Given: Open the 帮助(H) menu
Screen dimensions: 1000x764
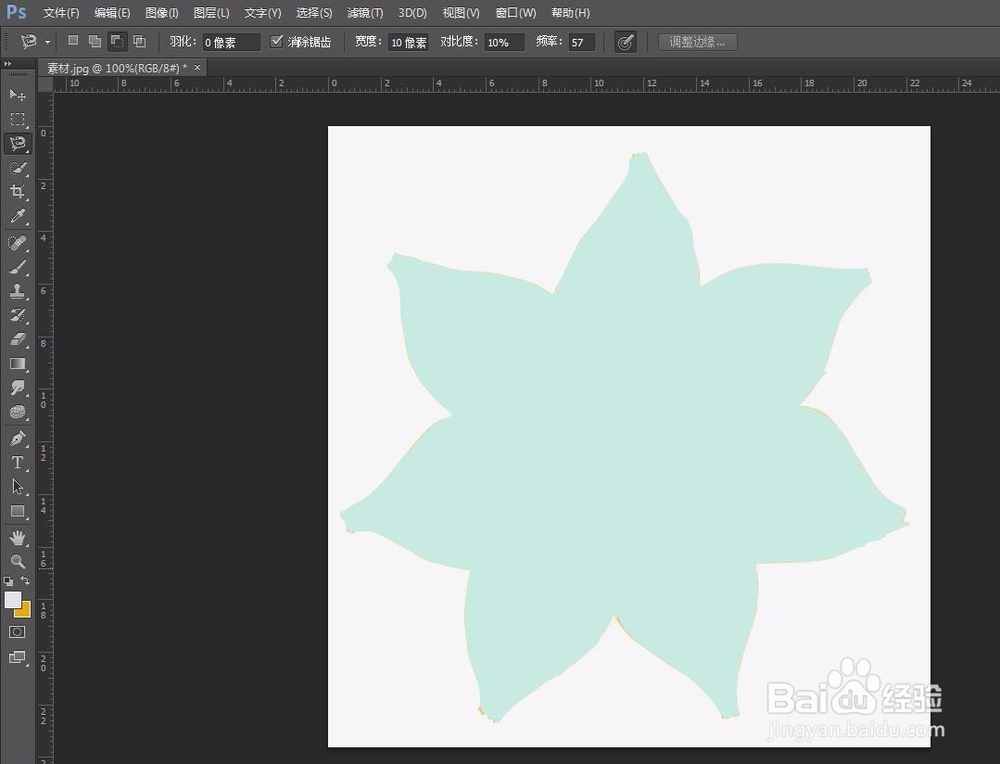Looking at the screenshot, I should pyautogui.click(x=570, y=13).
